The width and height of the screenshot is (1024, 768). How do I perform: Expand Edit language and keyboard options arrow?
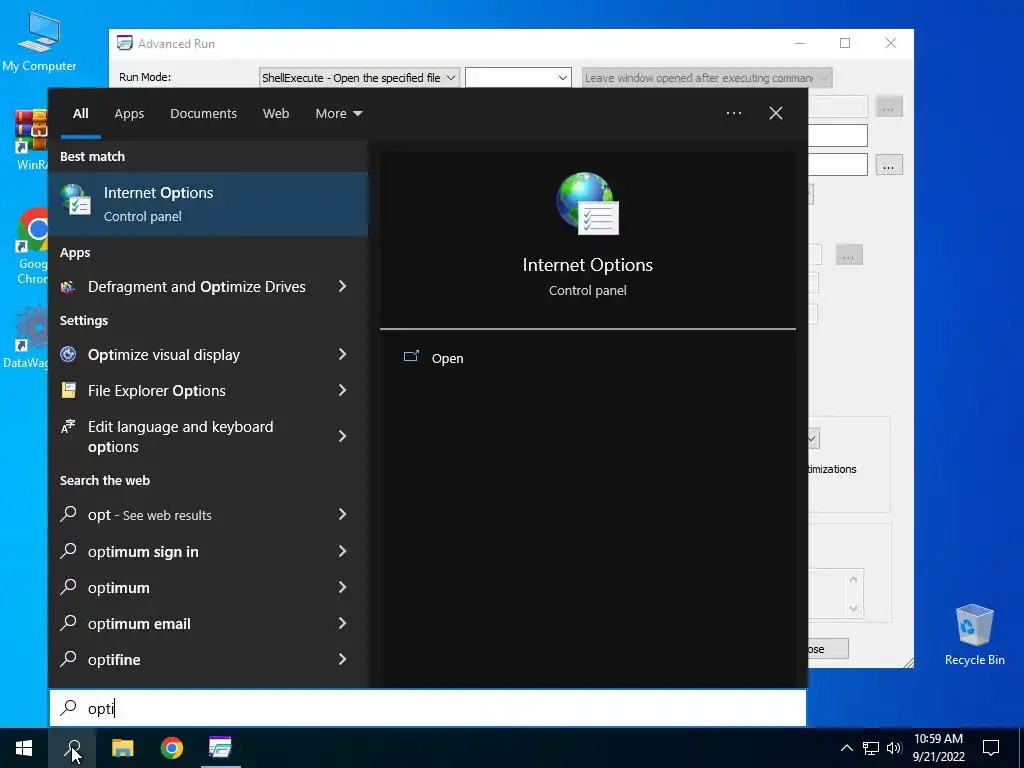tap(342, 436)
